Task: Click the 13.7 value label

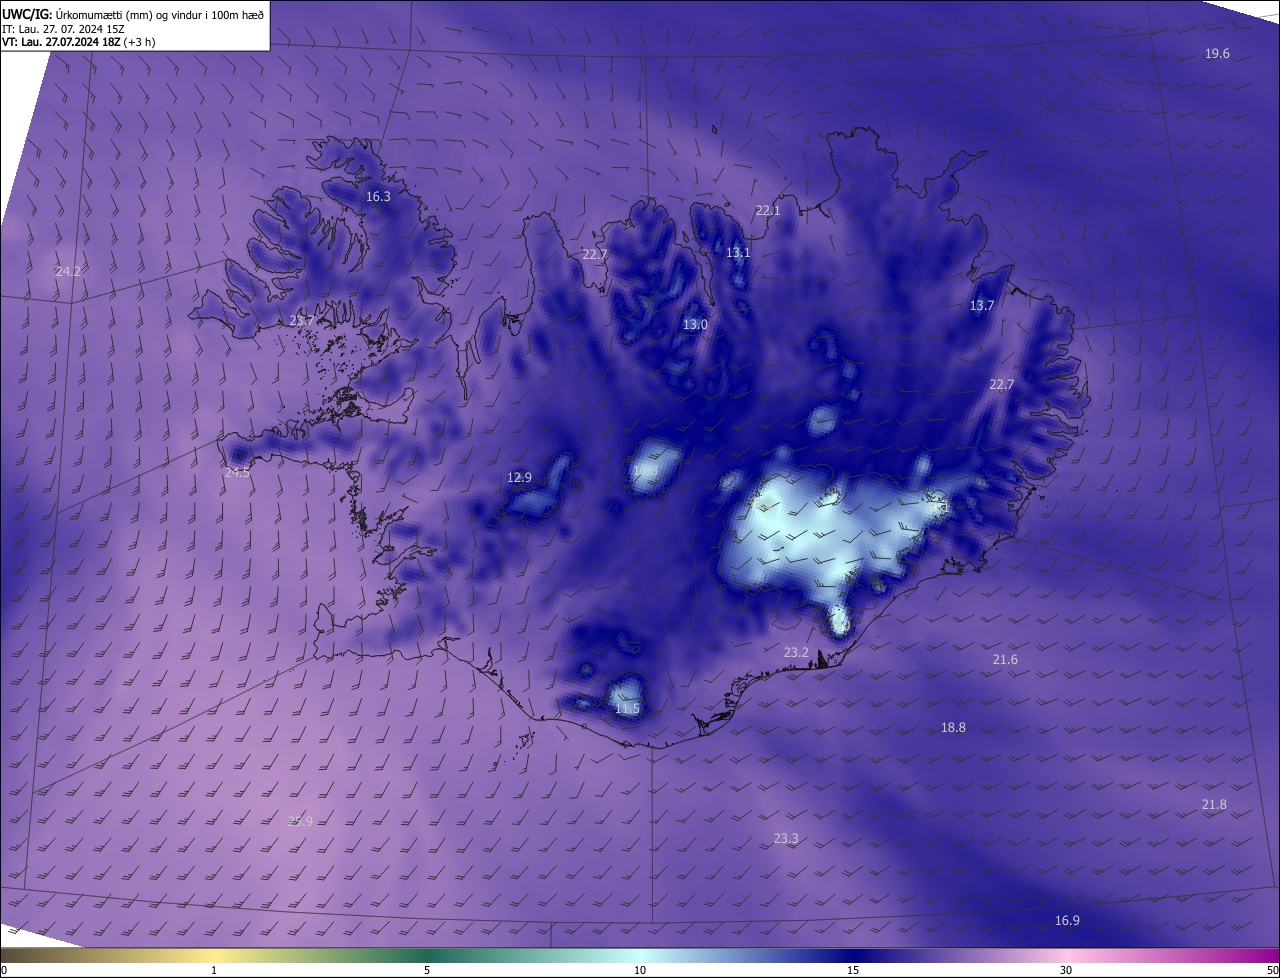Action: (x=982, y=306)
